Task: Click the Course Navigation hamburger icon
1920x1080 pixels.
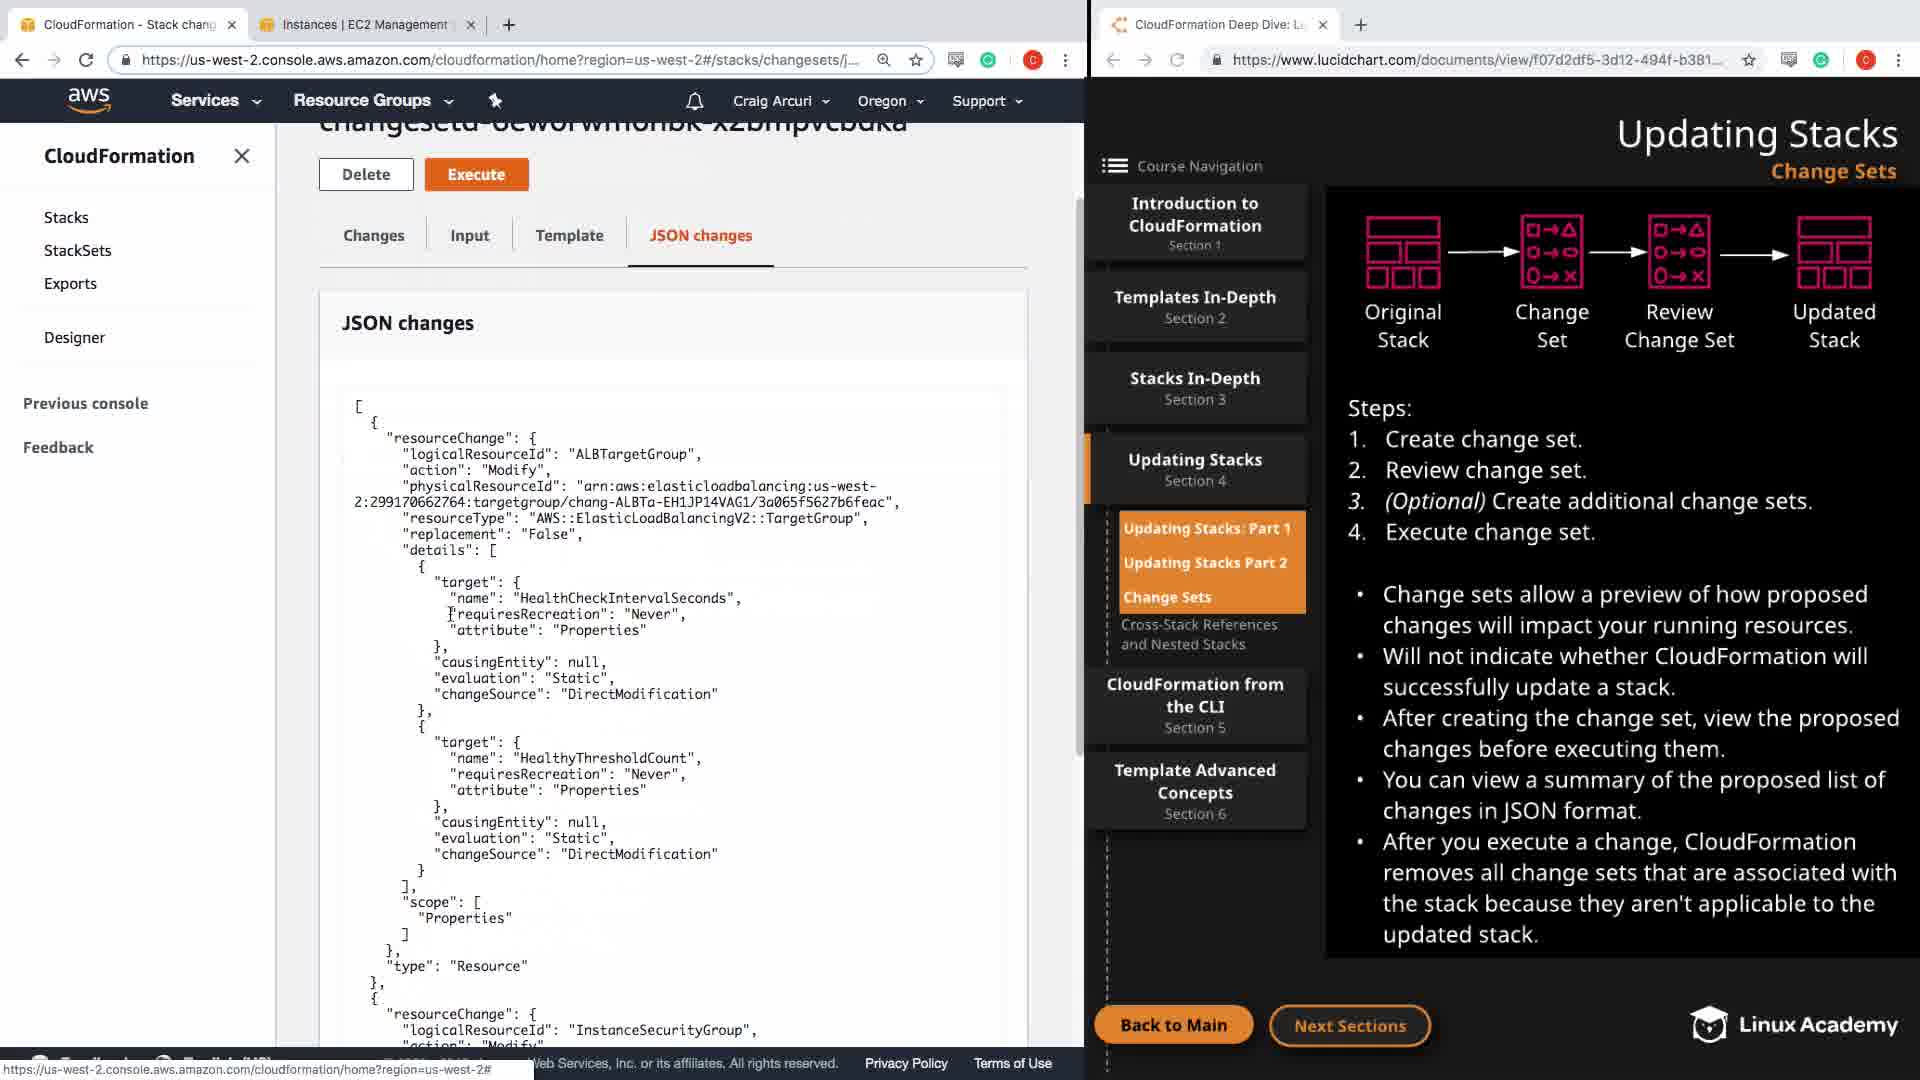Action: coord(1114,166)
